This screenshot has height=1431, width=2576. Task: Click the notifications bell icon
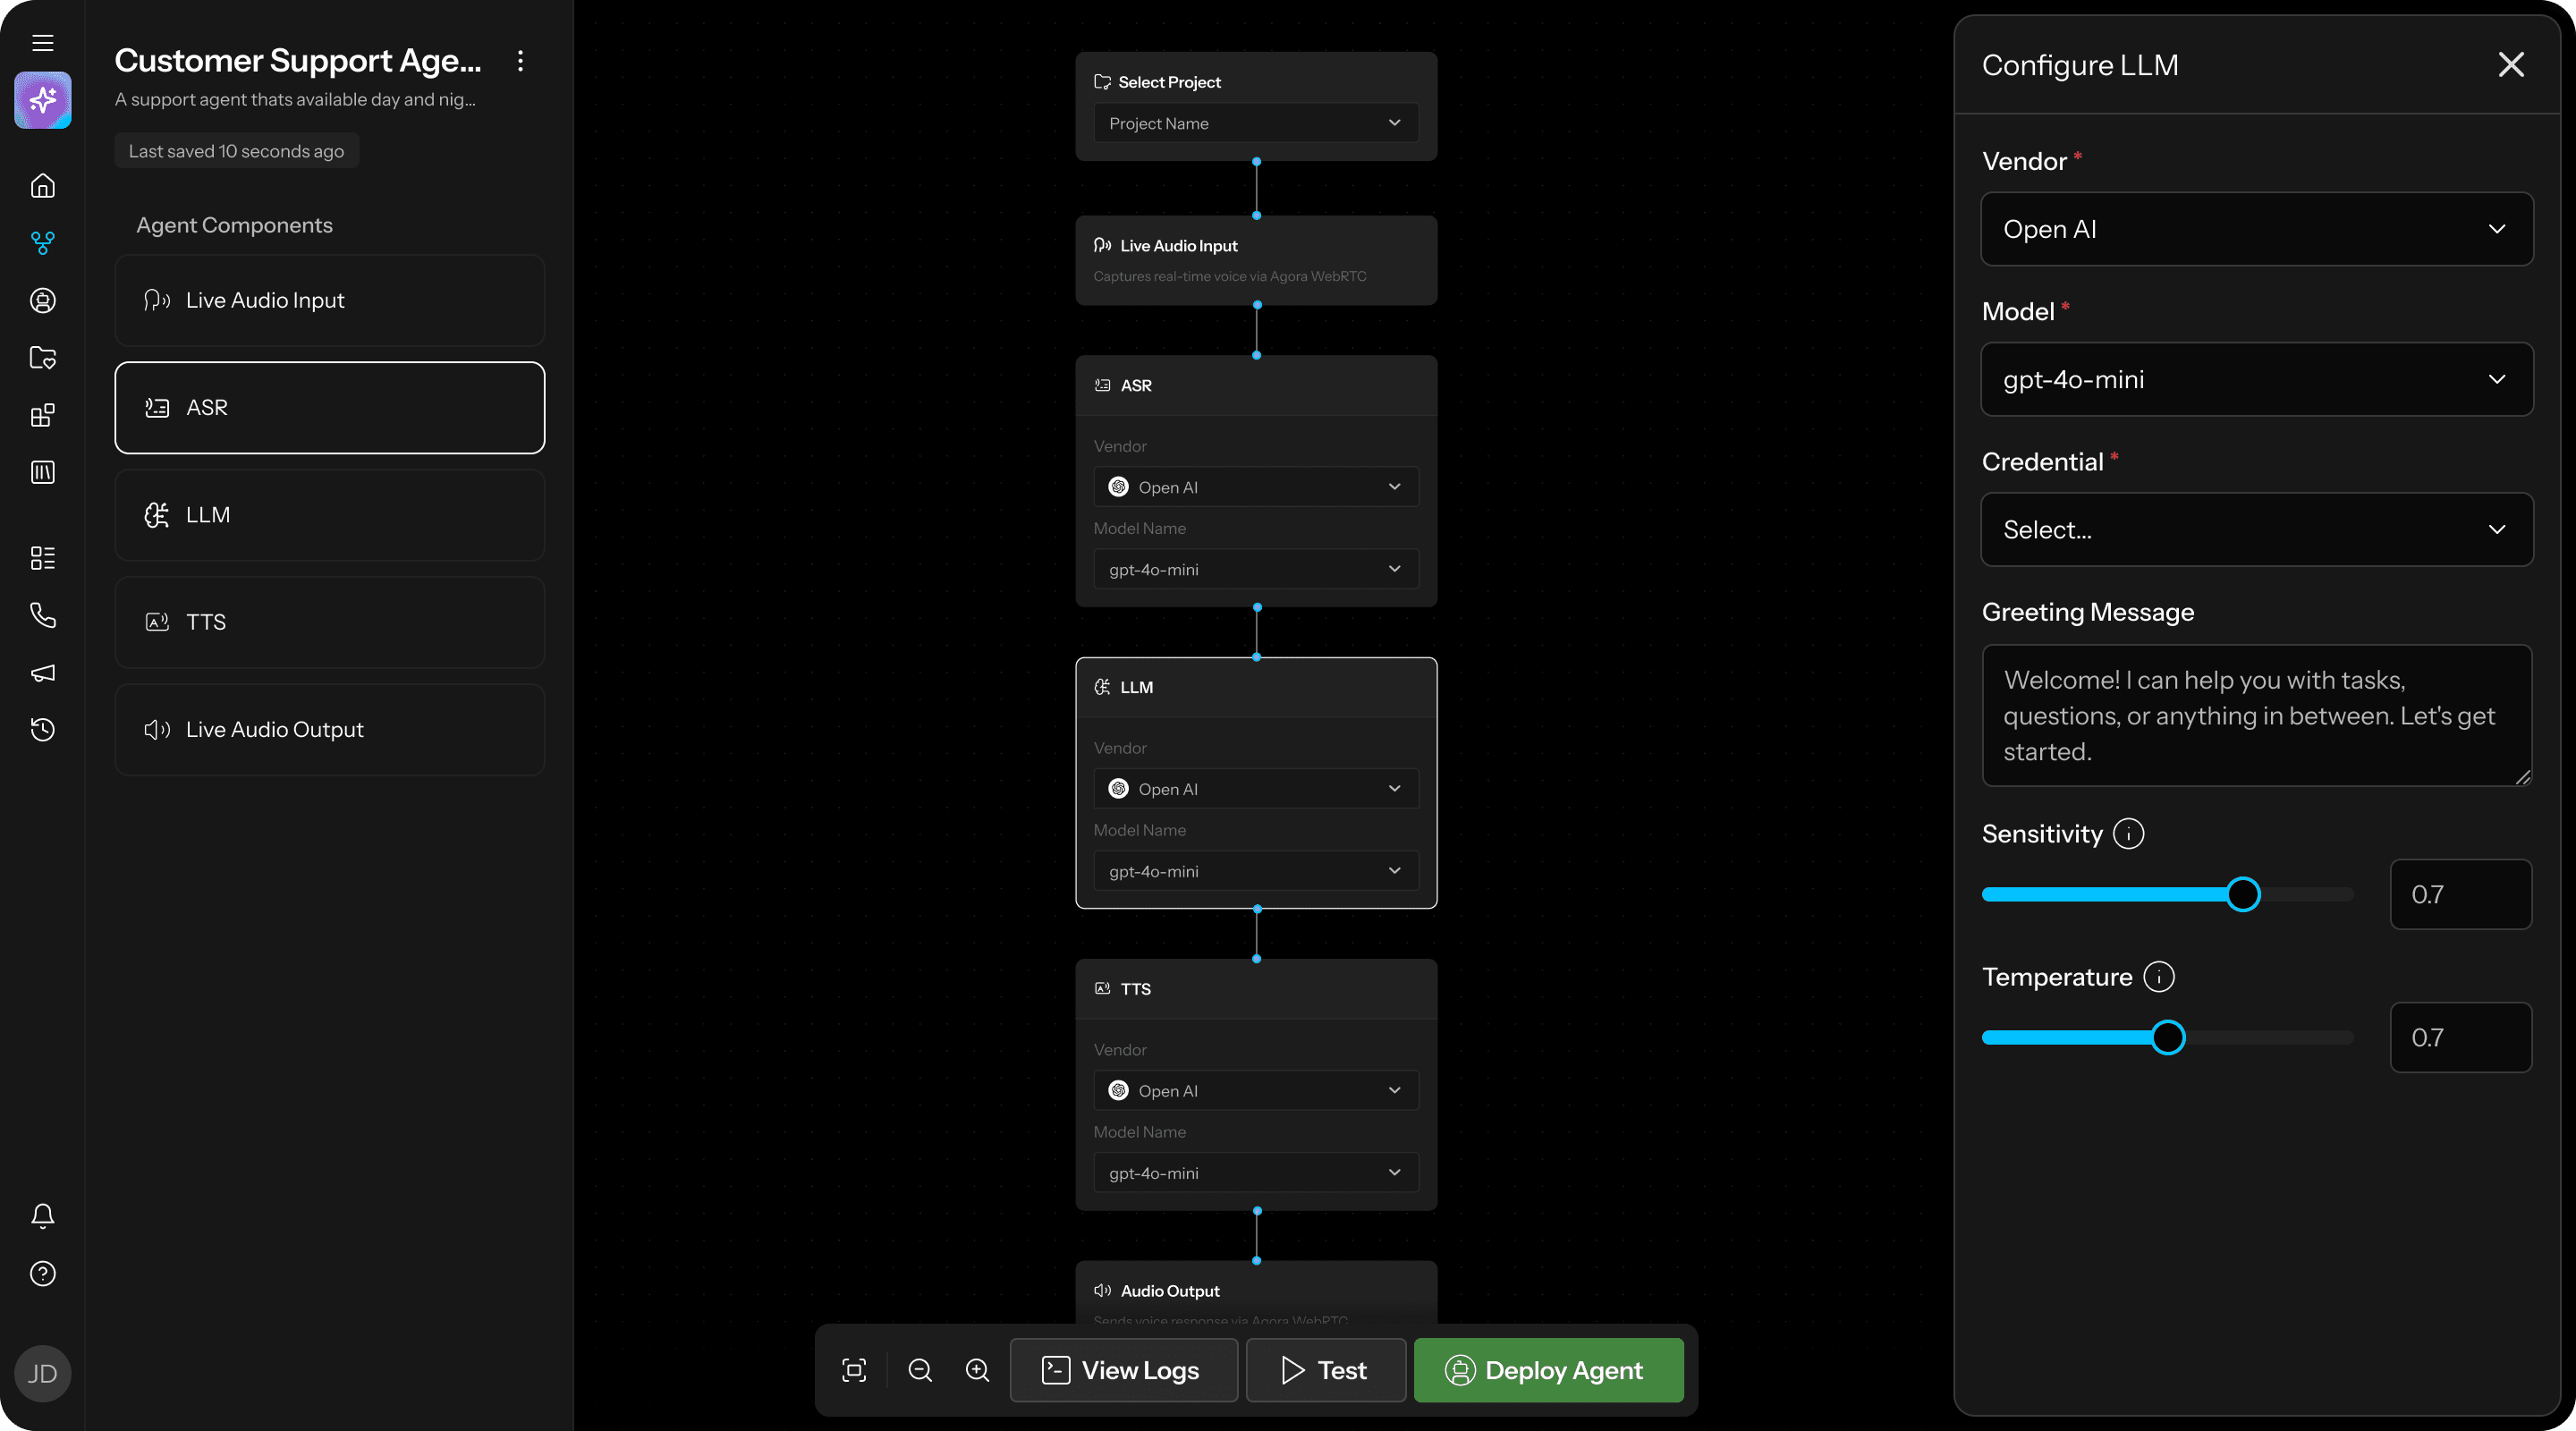[42, 1216]
